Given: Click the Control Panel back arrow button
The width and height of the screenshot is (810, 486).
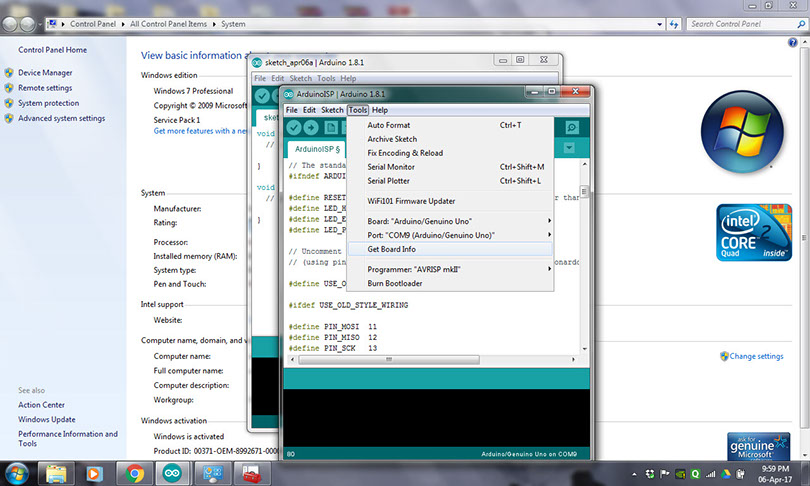Looking at the screenshot, I should [x=10, y=24].
